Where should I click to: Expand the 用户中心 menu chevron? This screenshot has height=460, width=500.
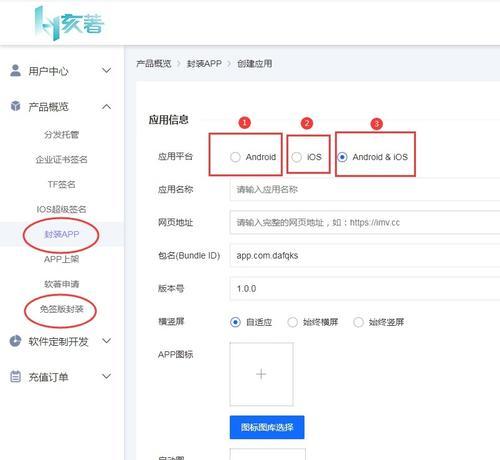click(x=106, y=71)
